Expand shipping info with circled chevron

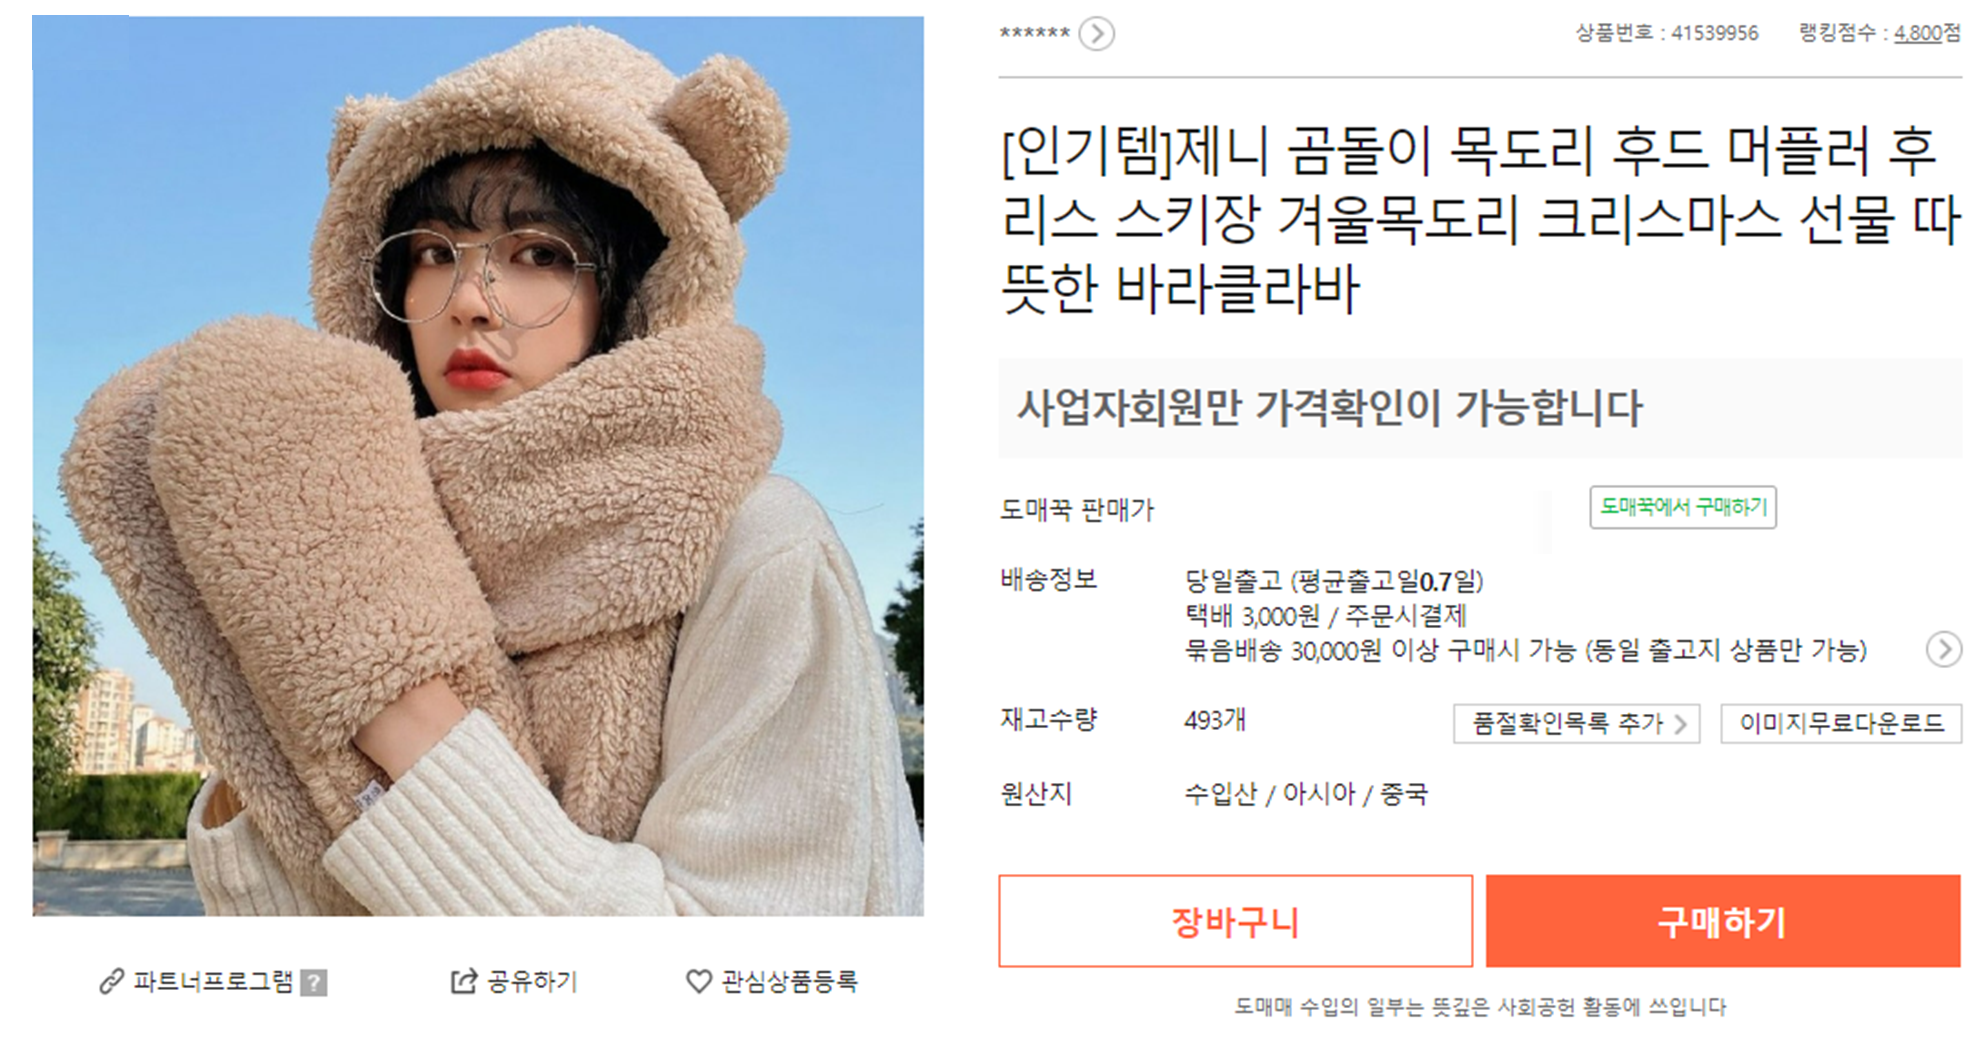(x=1944, y=650)
